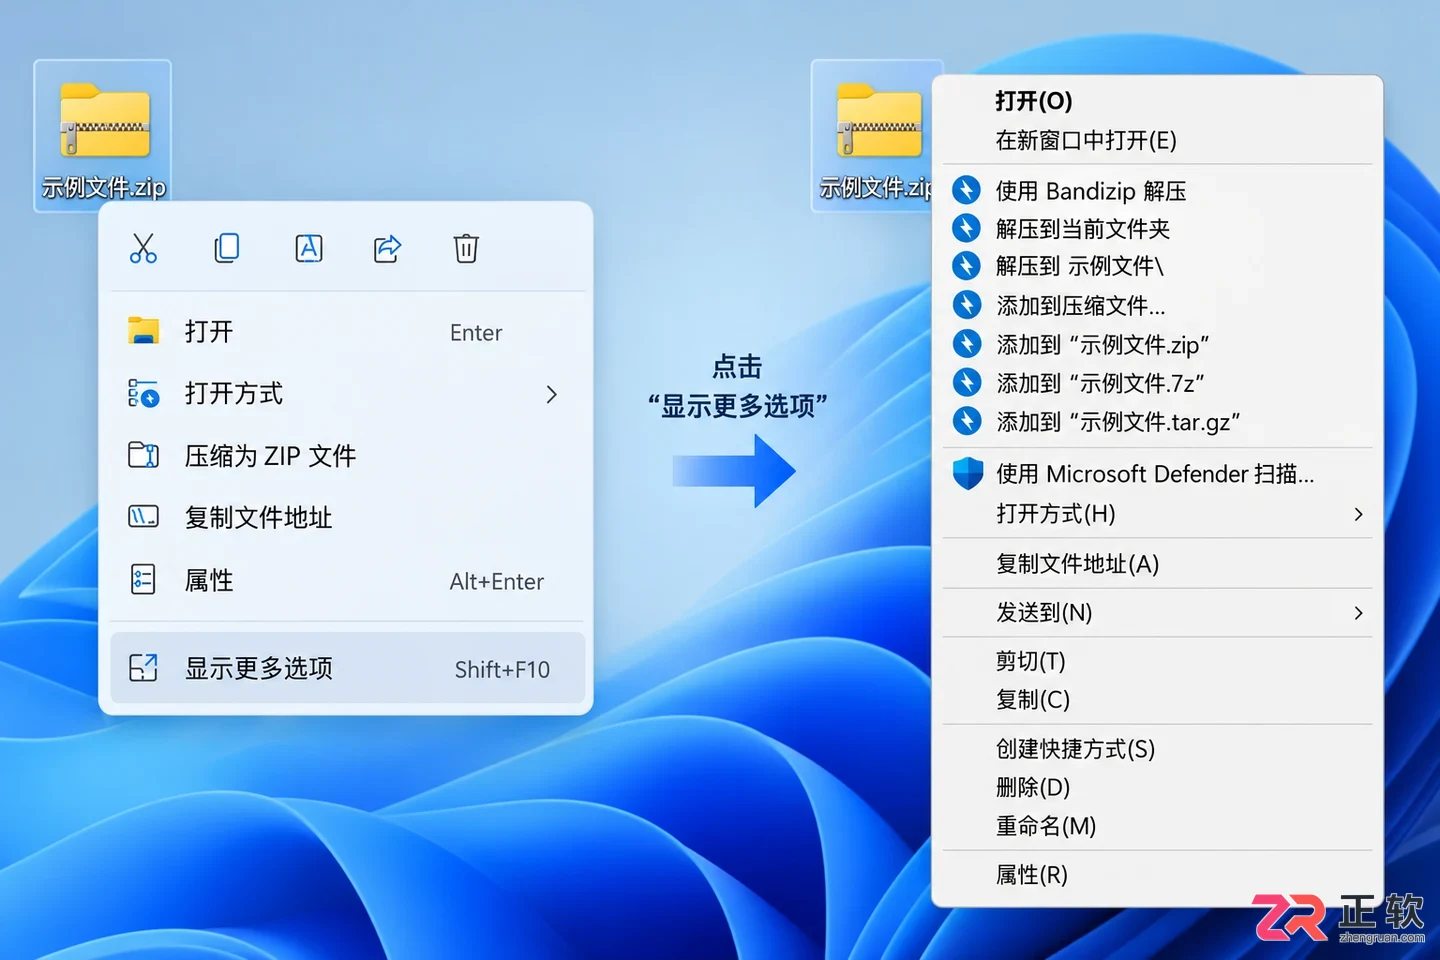Choose 压缩为 ZIP 文件 entry
Viewport: 1440px width, 960px height.
coord(347,455)
